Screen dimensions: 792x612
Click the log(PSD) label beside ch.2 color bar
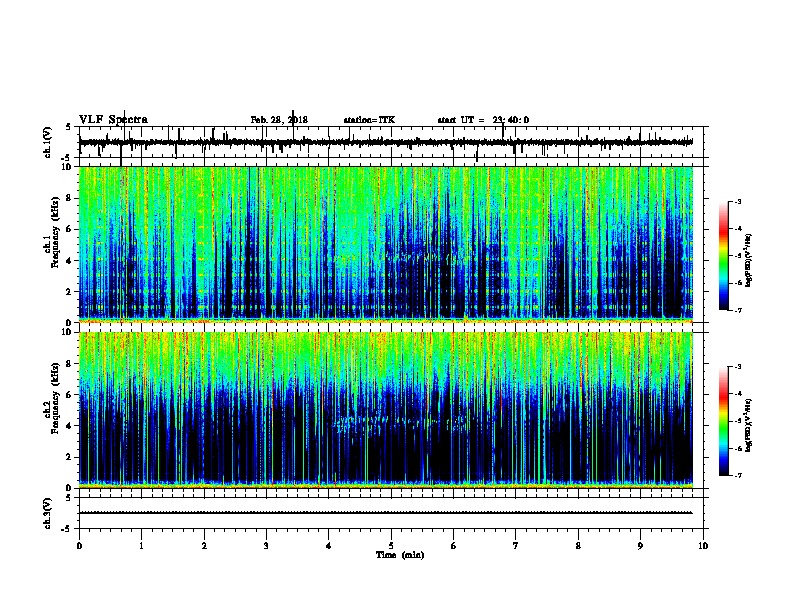click(749, 425)
